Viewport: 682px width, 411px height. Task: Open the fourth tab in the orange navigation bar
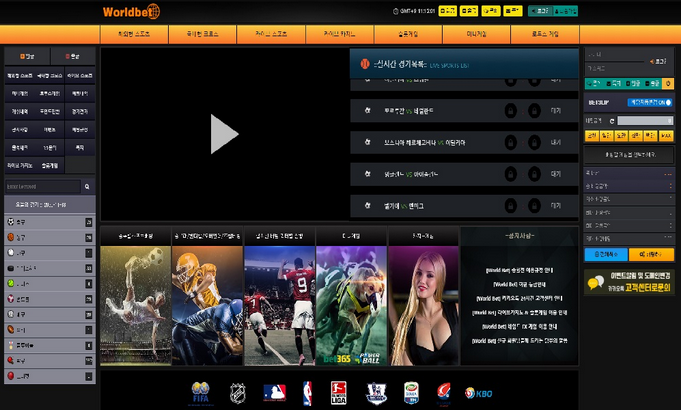pos(340,34)
